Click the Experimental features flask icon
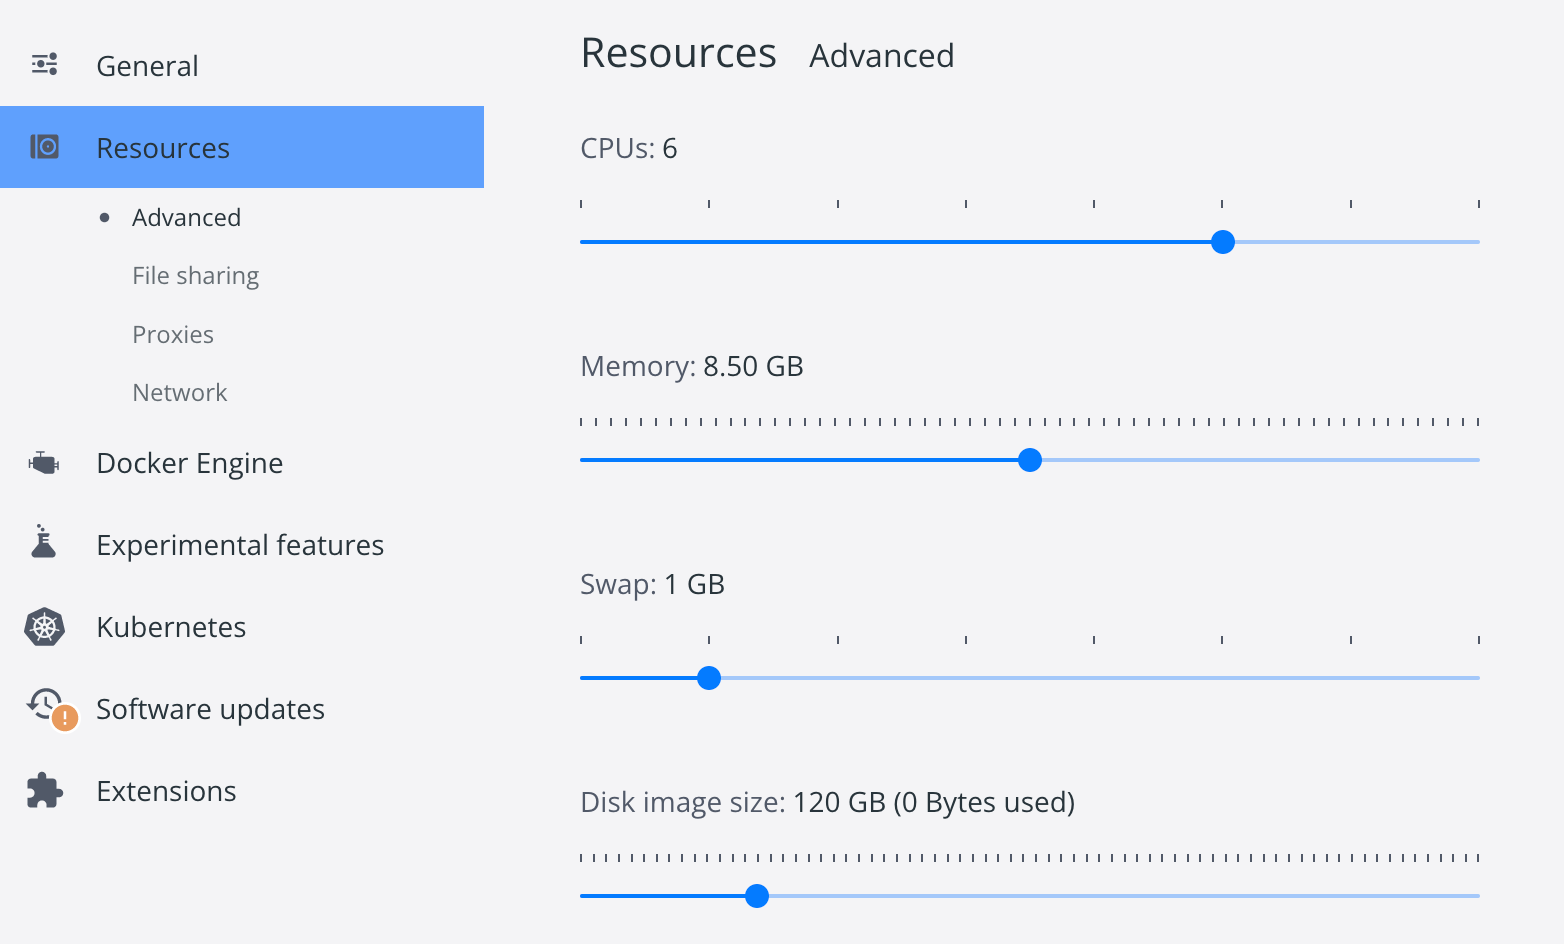Viewport: 1564px width, 944px height. pos(43,542)
